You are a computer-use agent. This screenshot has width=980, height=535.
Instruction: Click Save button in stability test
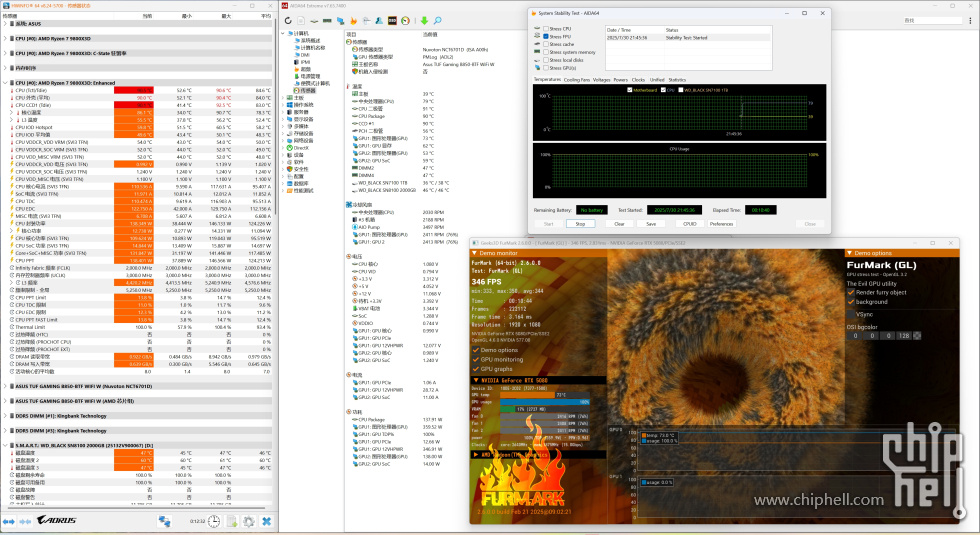[x=651, y=224]
